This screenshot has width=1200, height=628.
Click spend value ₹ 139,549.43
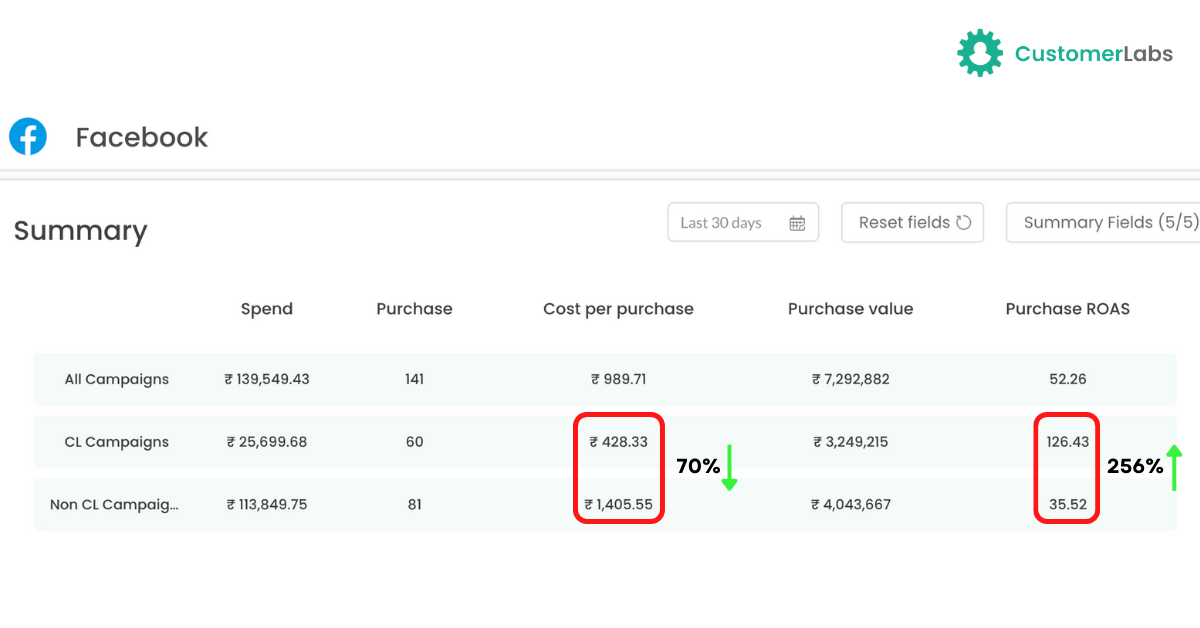pyautogui.click(x=267, y=379)
